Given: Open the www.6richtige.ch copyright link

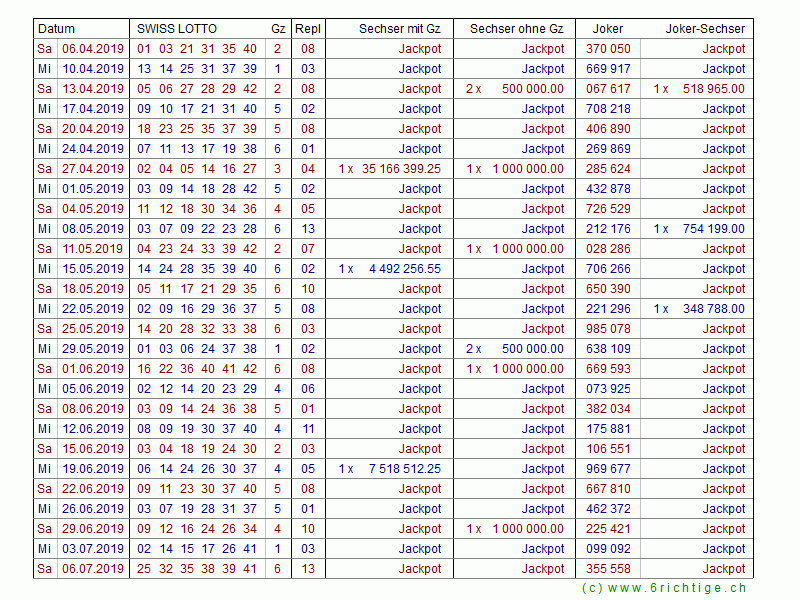Looking at the screenshot, I should pos(664,589).
